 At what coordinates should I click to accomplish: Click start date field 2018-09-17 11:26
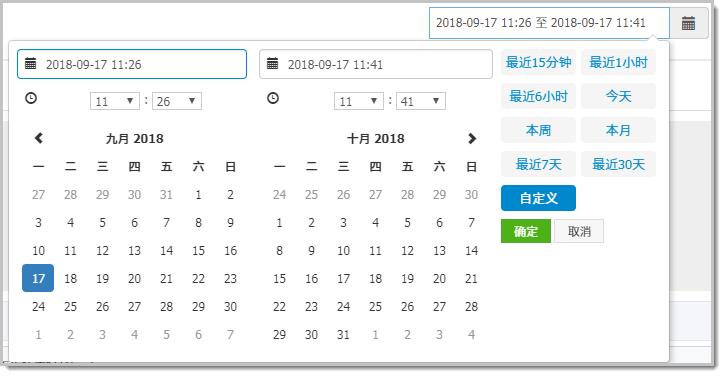pyautogui.click(x=132, y=64)
